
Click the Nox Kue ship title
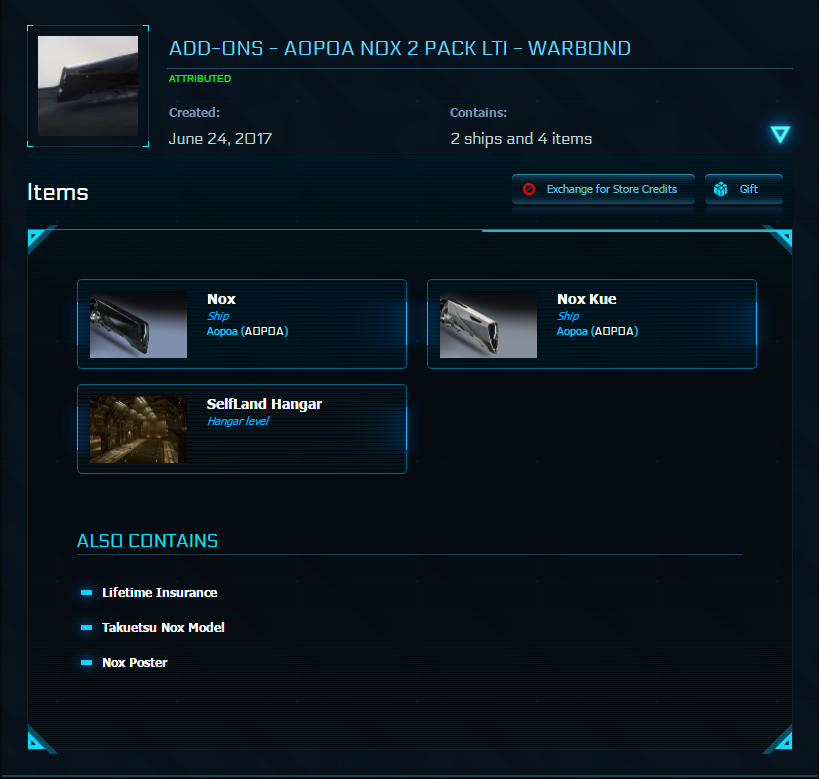[586, 299]
